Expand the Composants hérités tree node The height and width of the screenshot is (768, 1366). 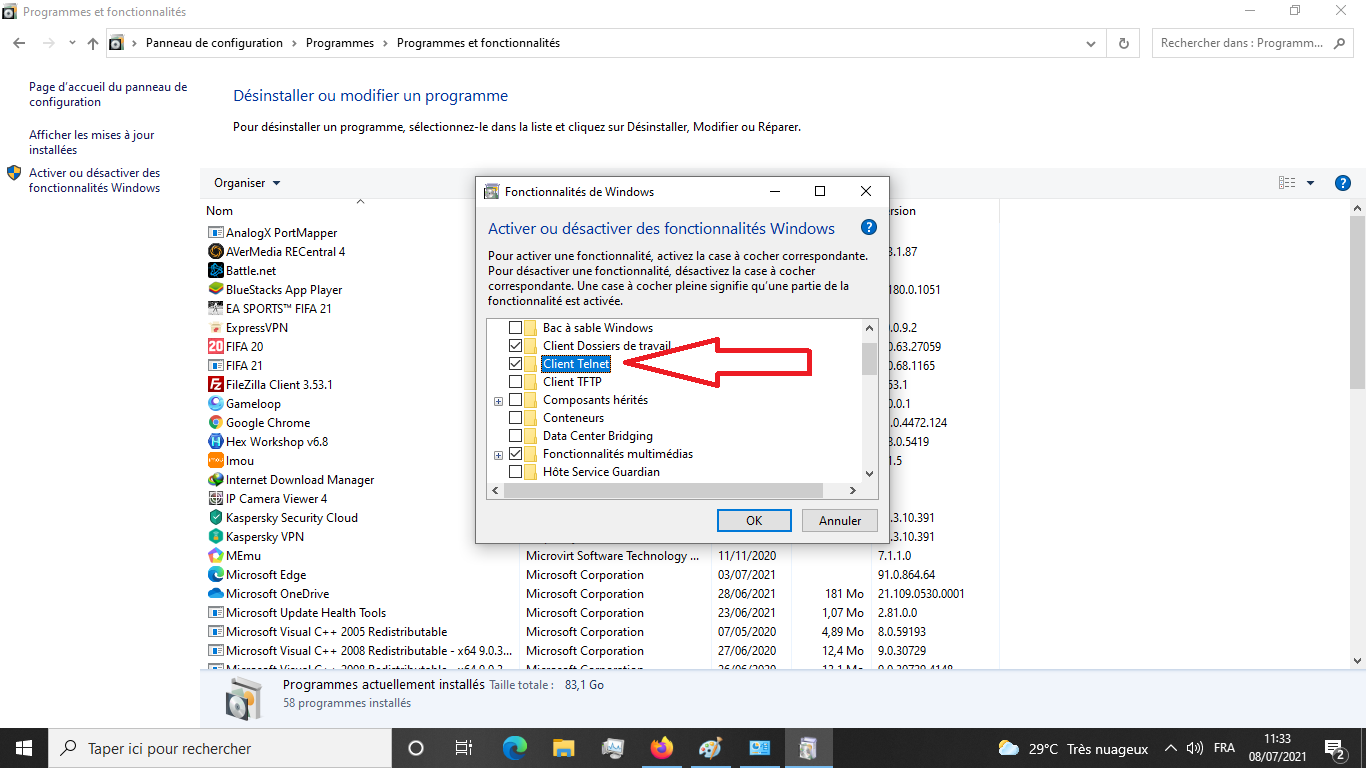click(498, 401)
